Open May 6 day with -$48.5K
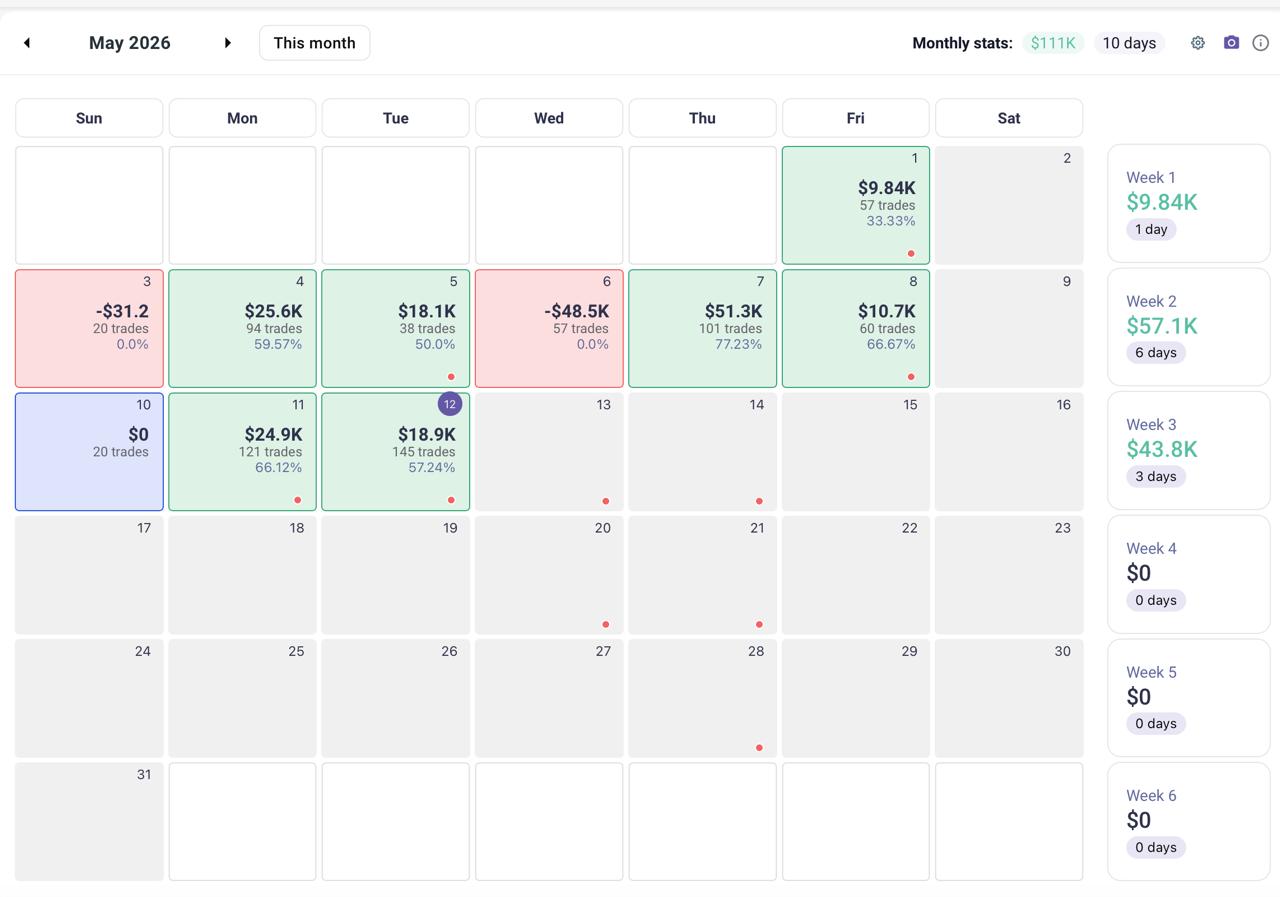The height and width of the screenshot is (897, 1280). tap(549, 328)
